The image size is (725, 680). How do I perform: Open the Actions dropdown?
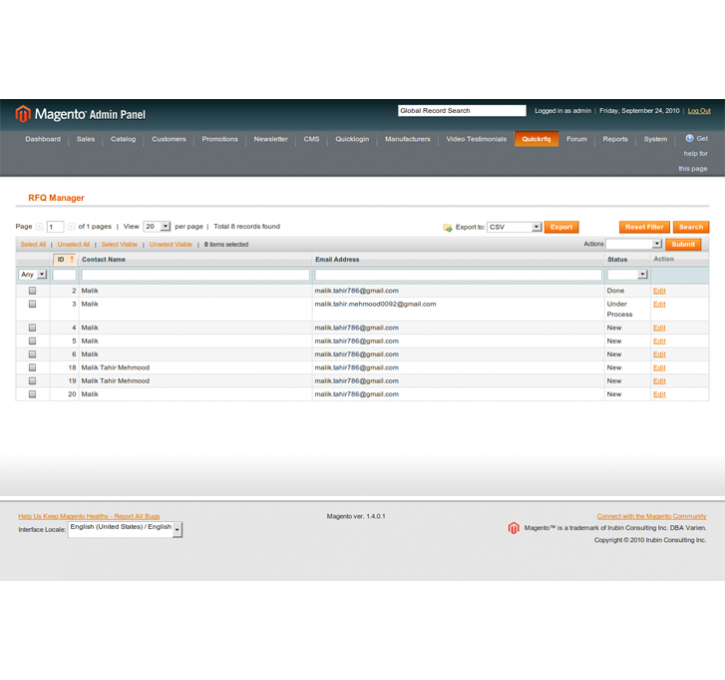(x=634, y=244)
